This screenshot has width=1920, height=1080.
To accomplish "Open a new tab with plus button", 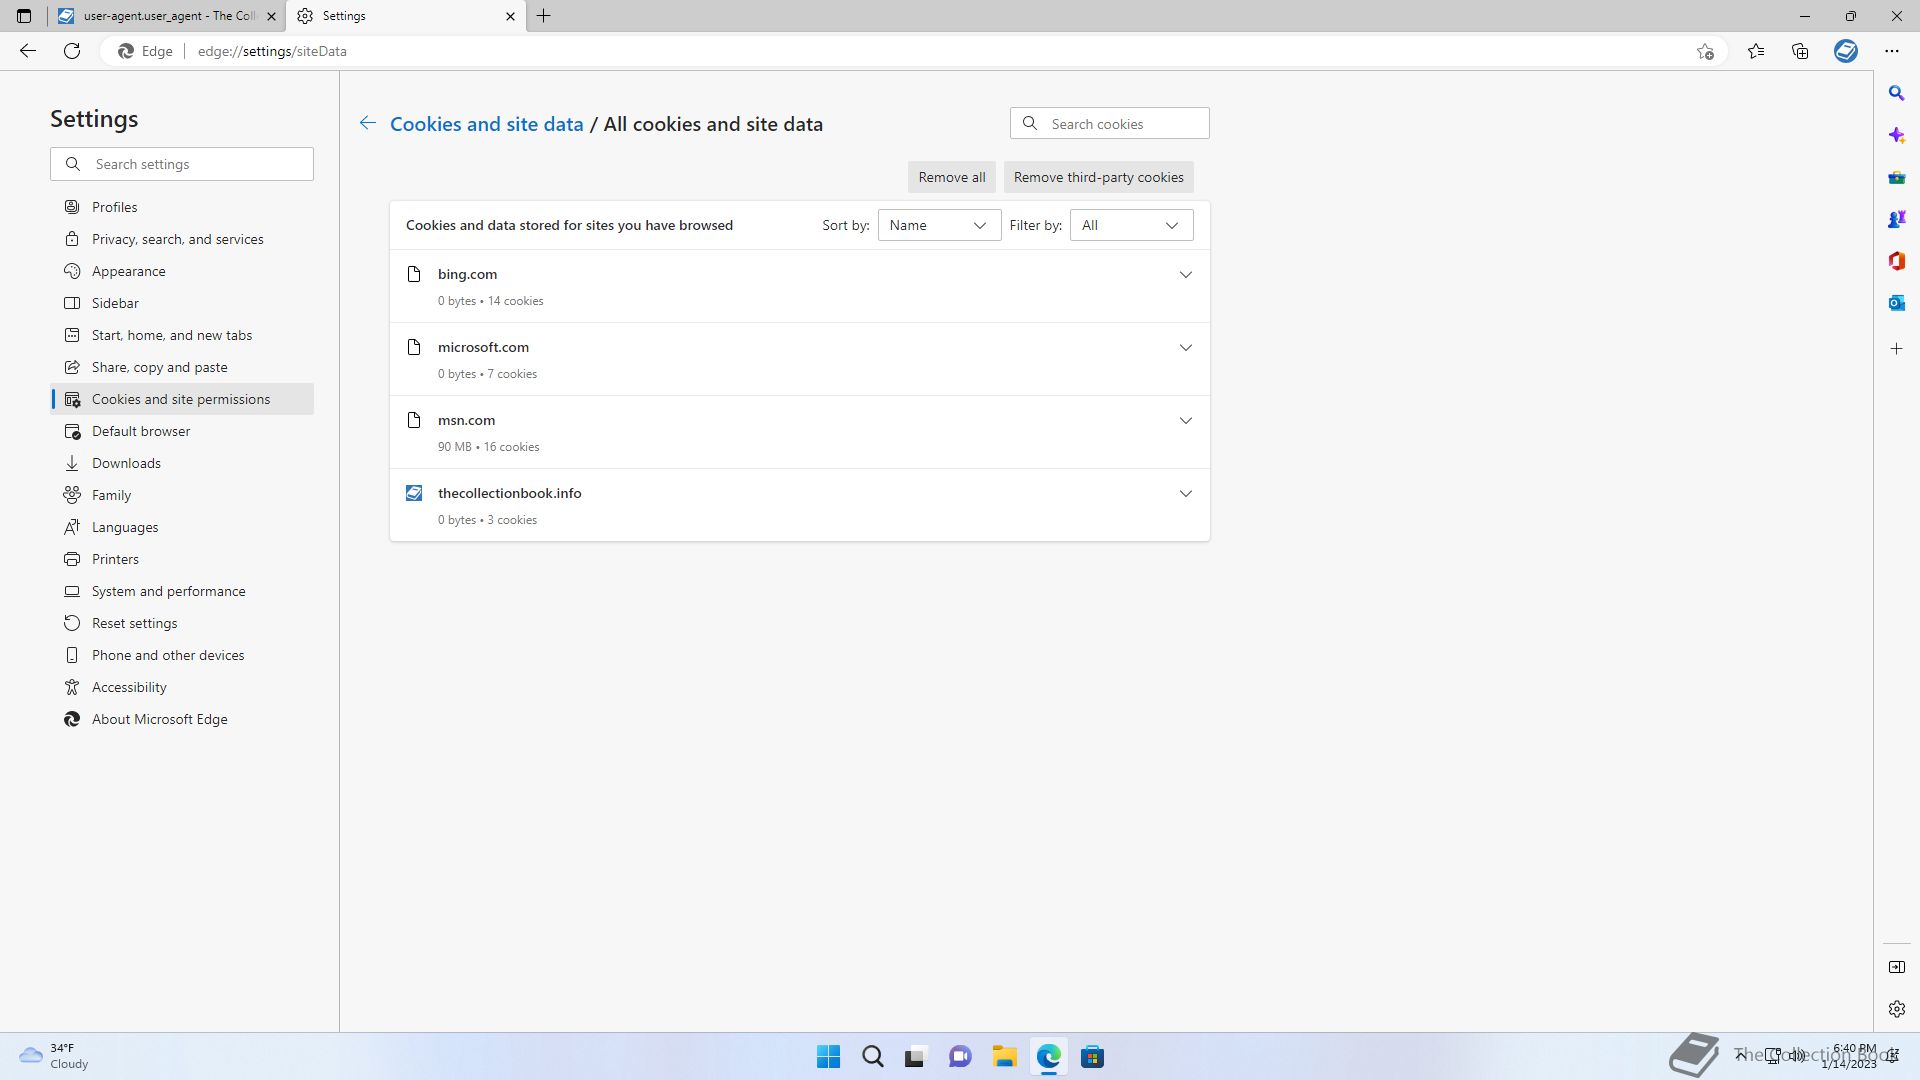I will pos(544,16).
